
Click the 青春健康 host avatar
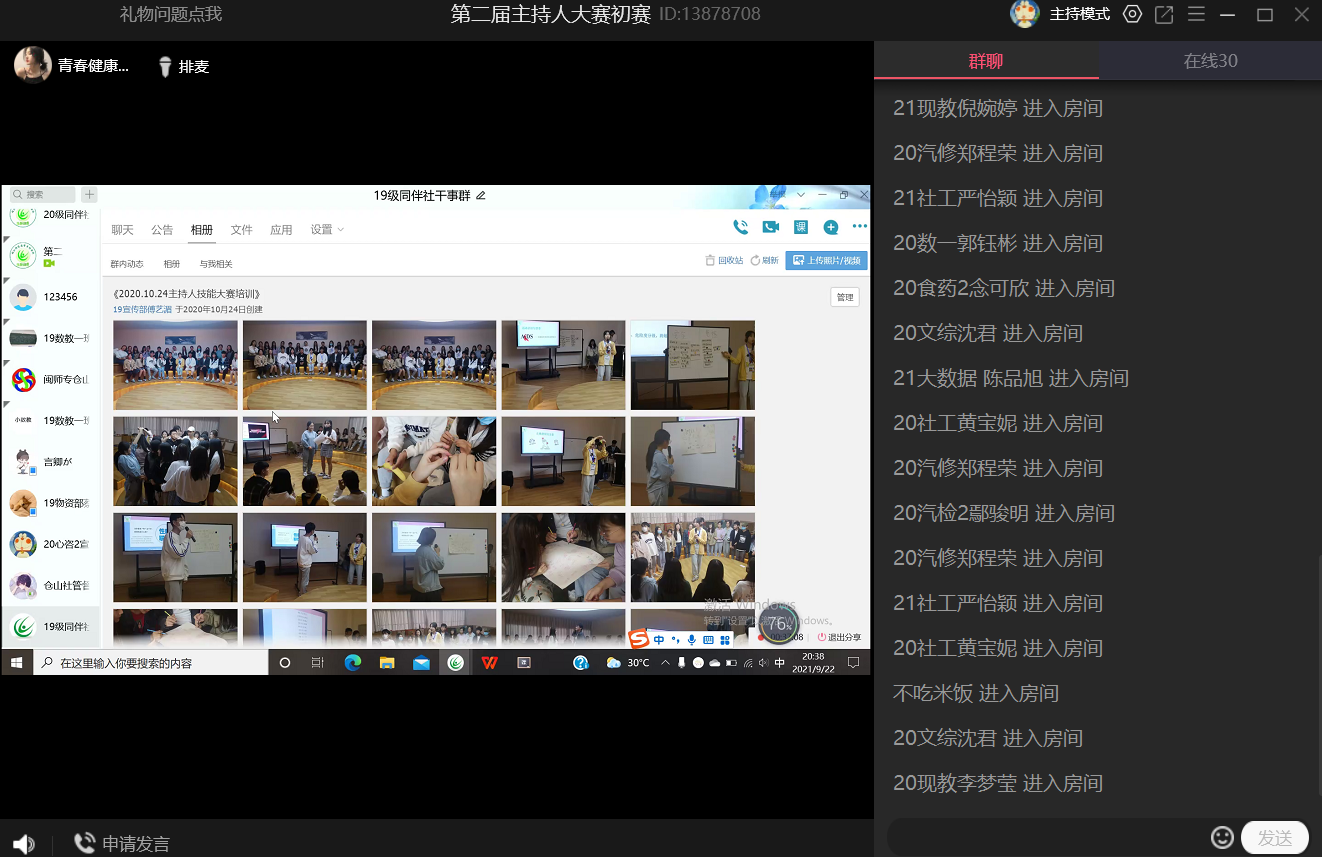(x=33, y=66)
